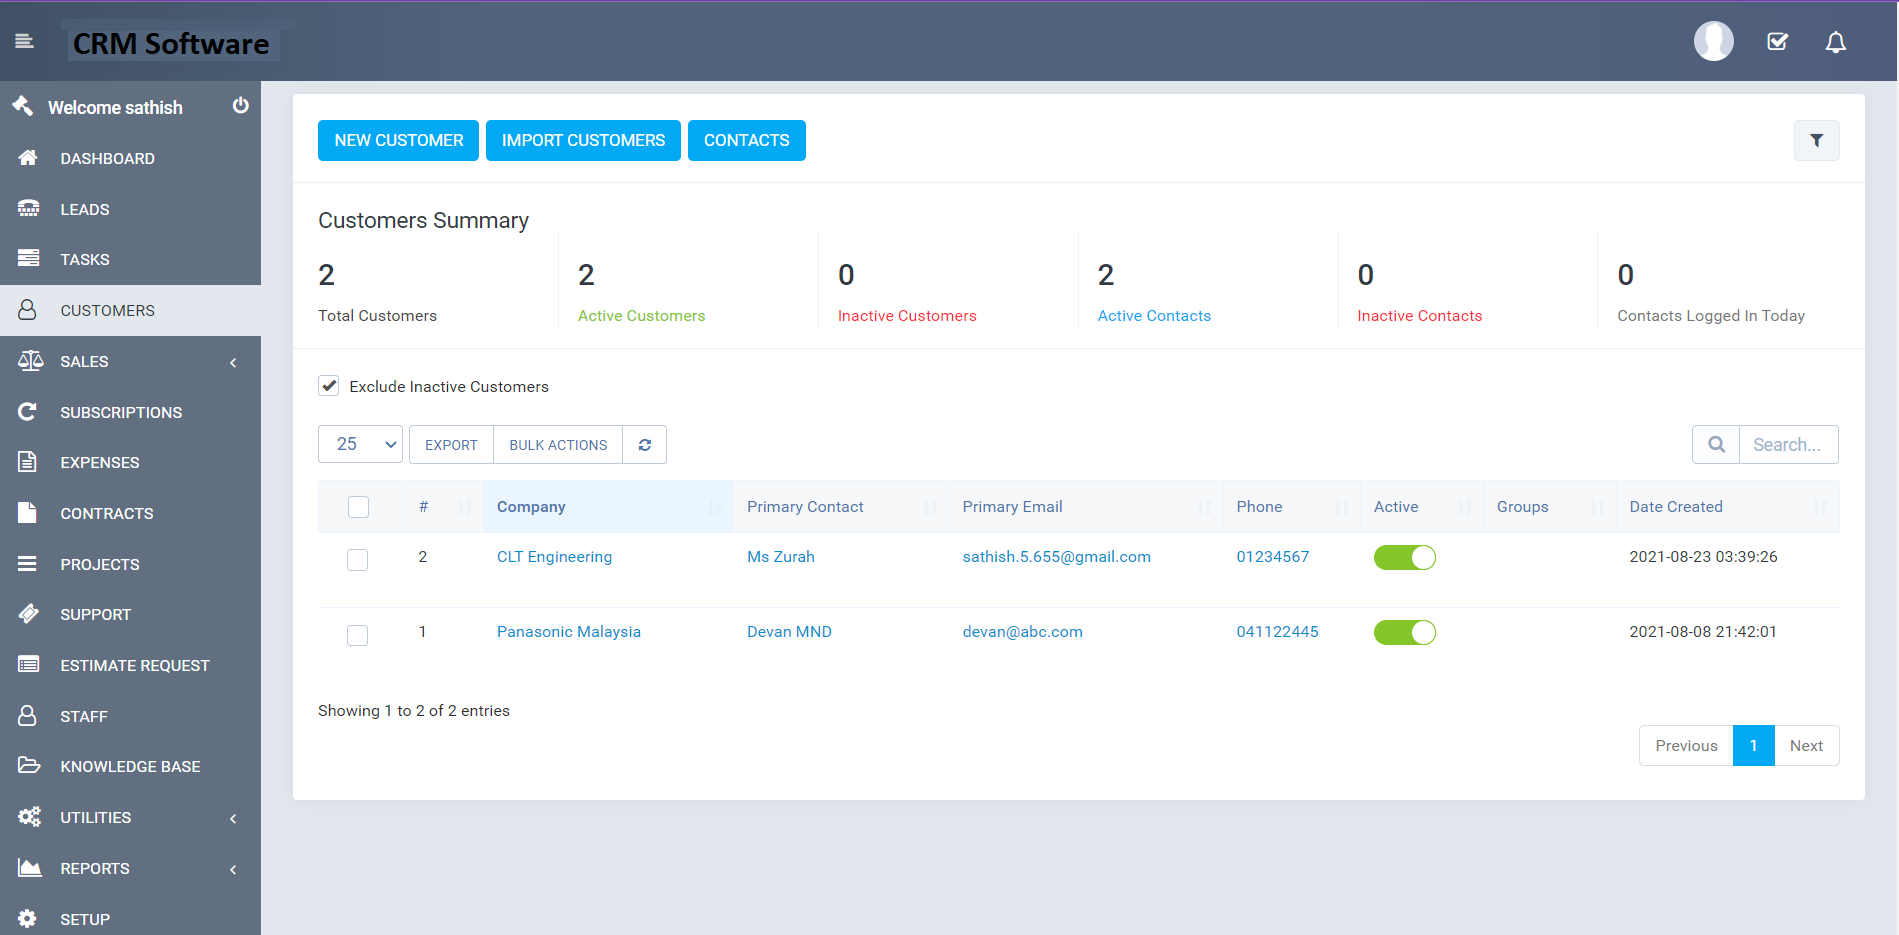Click the New Customer button
This screenshot has height=935, width=1899.
point(398,141)
